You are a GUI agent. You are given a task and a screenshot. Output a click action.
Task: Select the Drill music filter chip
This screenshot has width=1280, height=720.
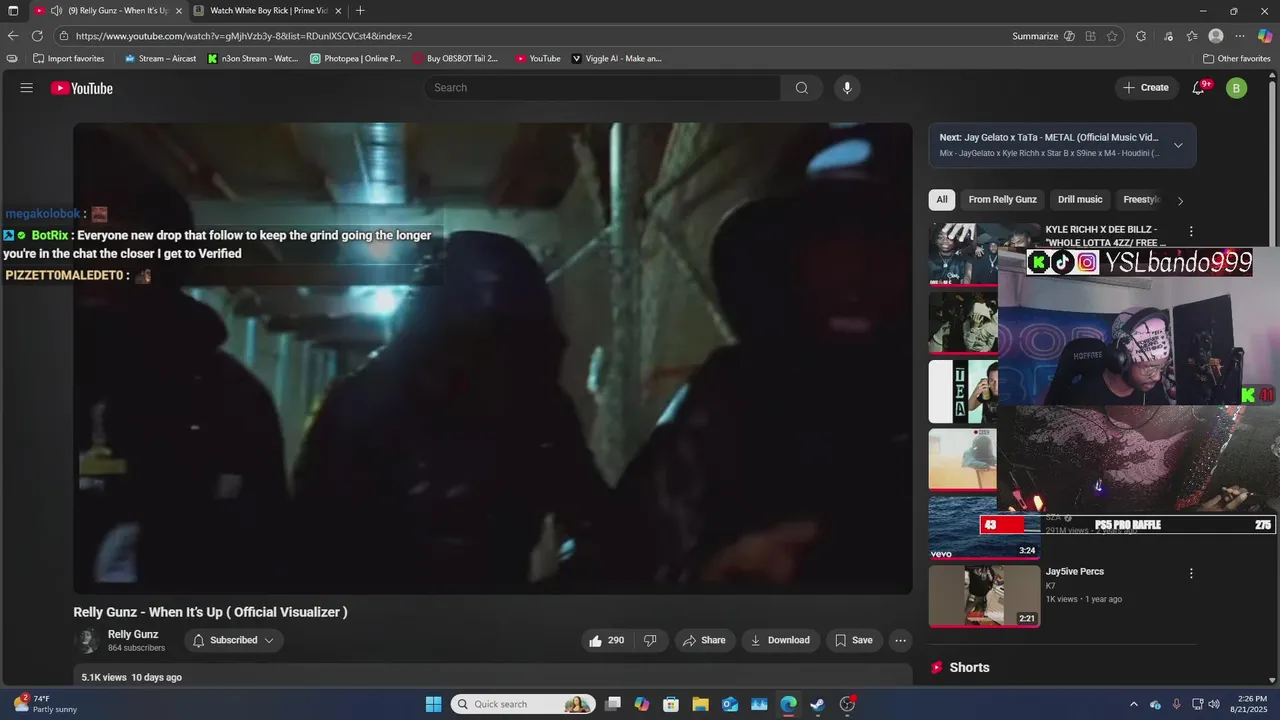[1080, 200]
